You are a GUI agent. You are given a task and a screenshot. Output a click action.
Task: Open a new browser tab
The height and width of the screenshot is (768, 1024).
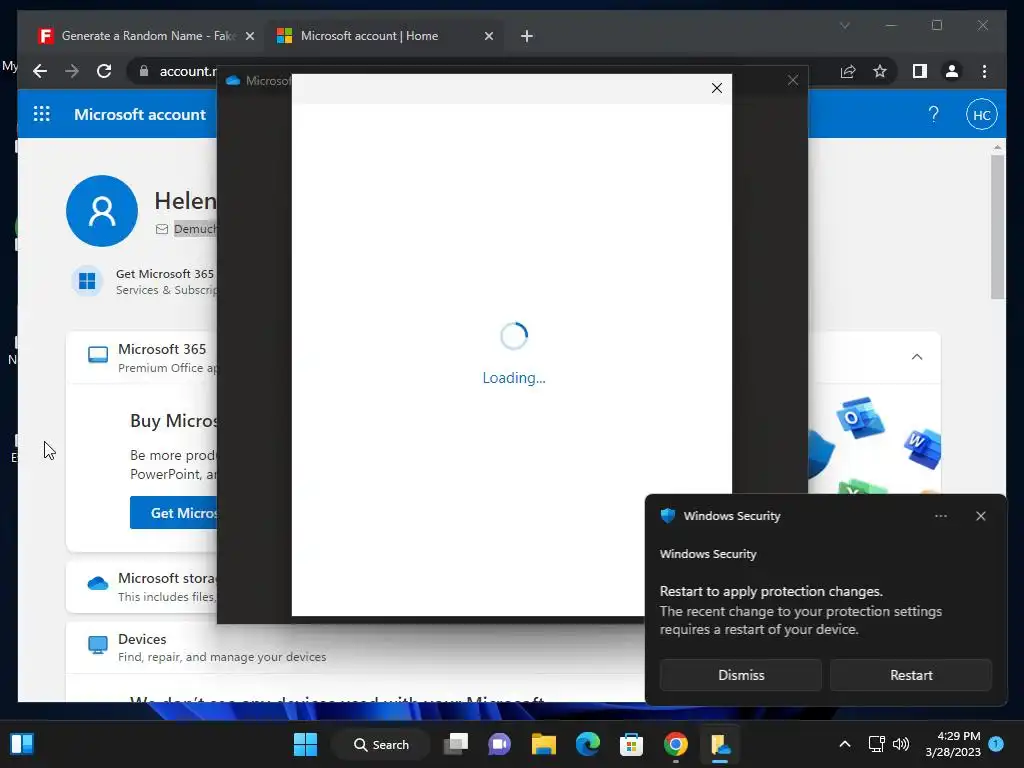pyautogui.click(x=526, y=36)
